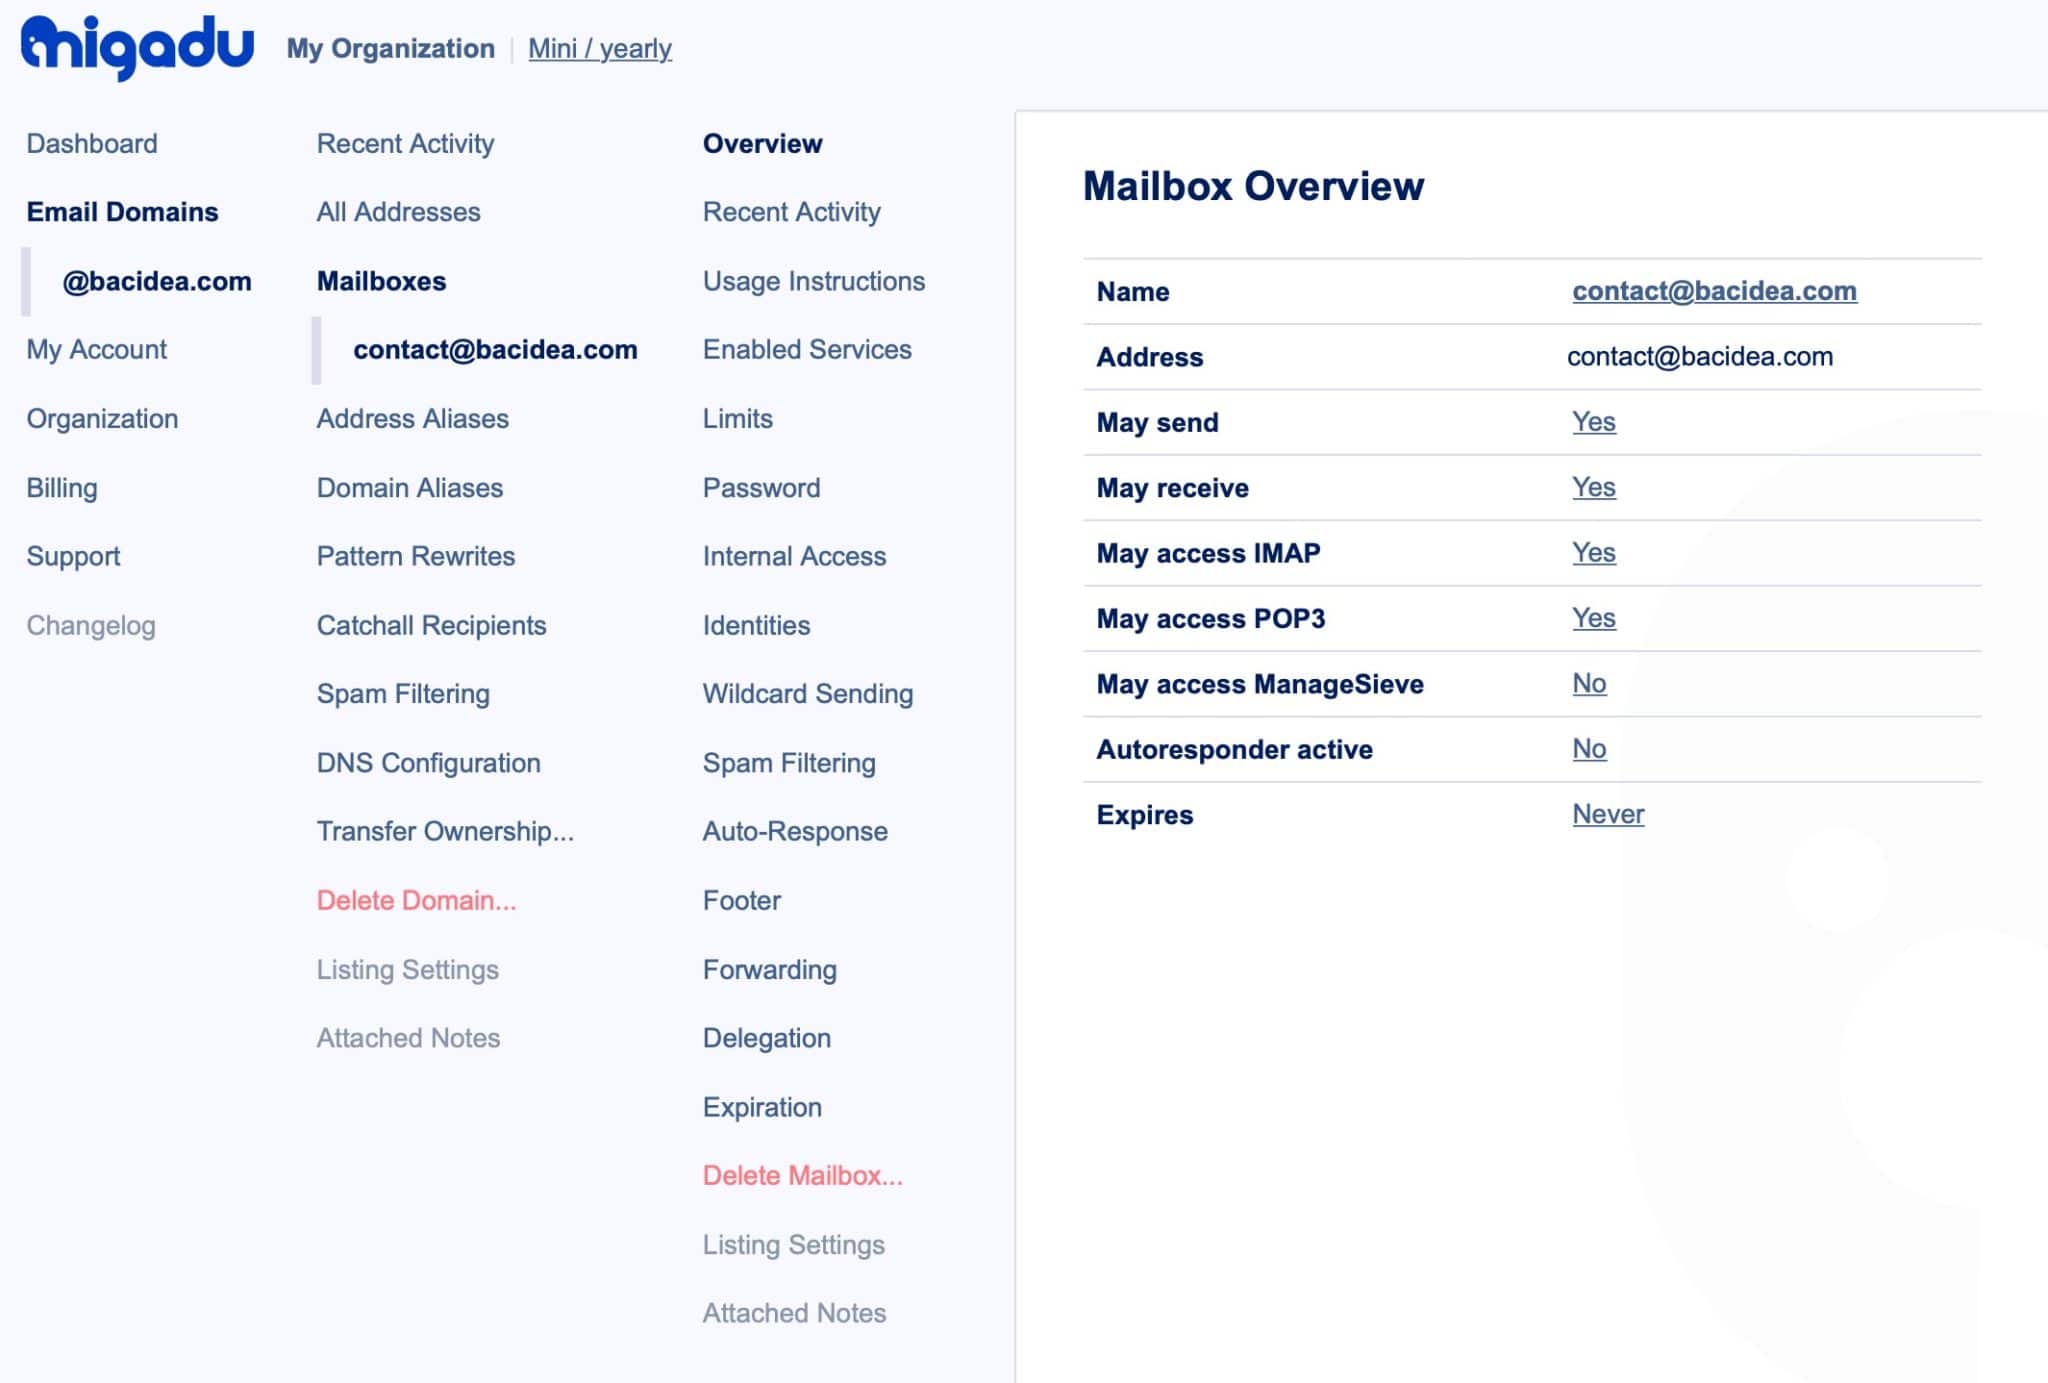Open mailbox Expiration settings
This screenshot has width=2048, height=1383.
(x=762, y=1107)
